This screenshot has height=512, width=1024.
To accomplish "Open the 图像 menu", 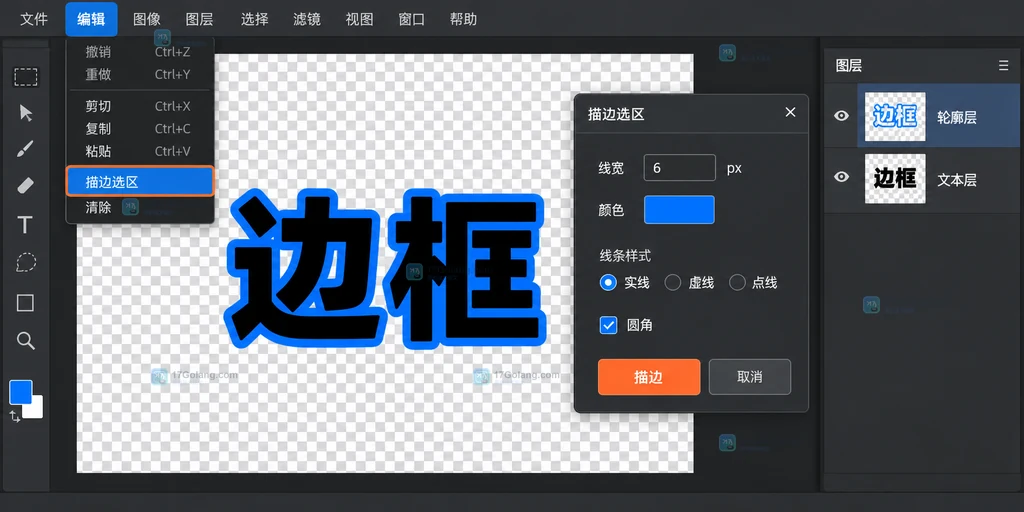I will tap(147, 19).
